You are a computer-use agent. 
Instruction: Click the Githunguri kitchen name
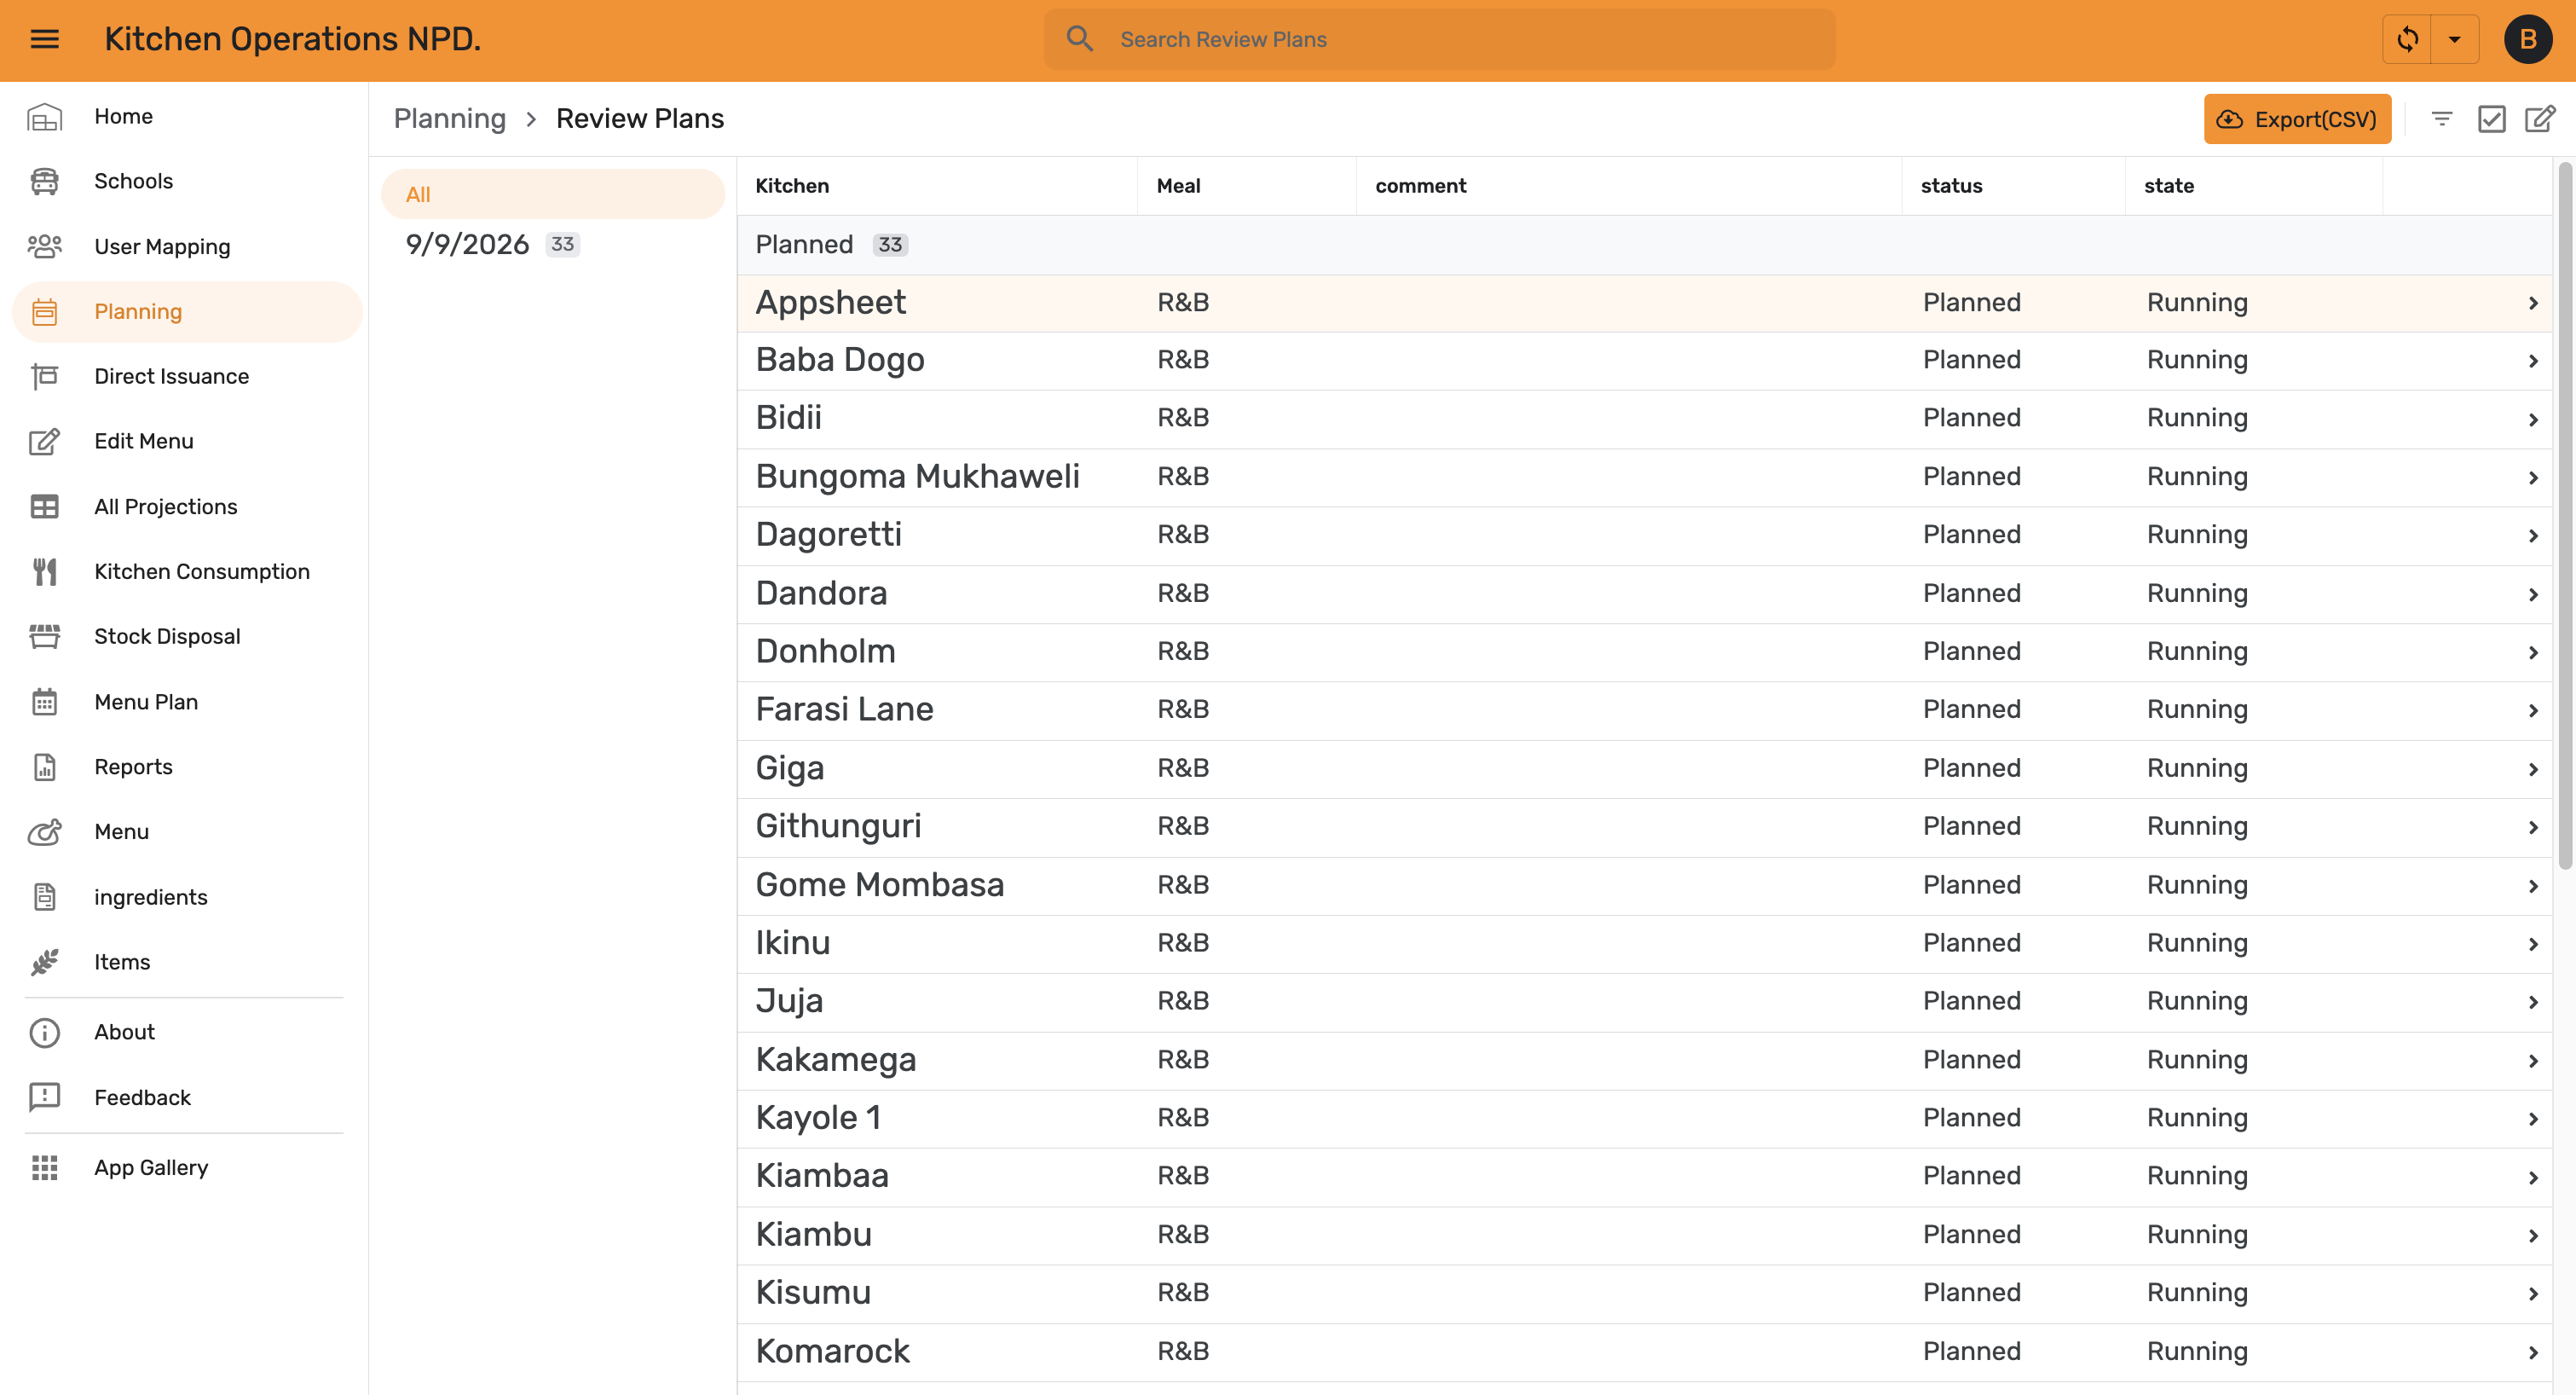coord(838,826)
